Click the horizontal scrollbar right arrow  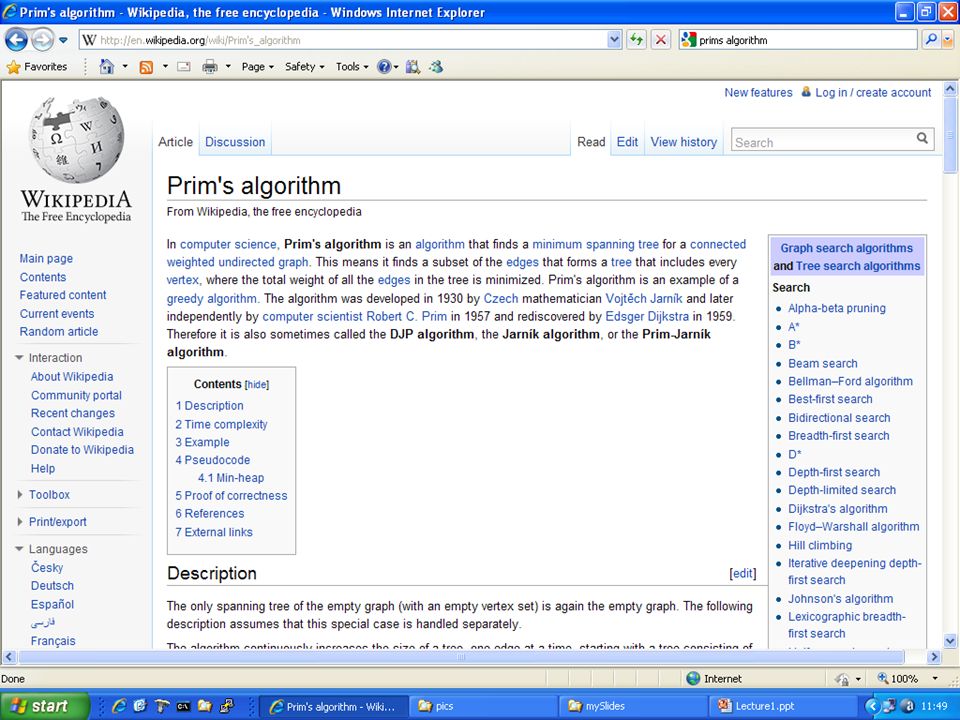click(x=934, y=657)
